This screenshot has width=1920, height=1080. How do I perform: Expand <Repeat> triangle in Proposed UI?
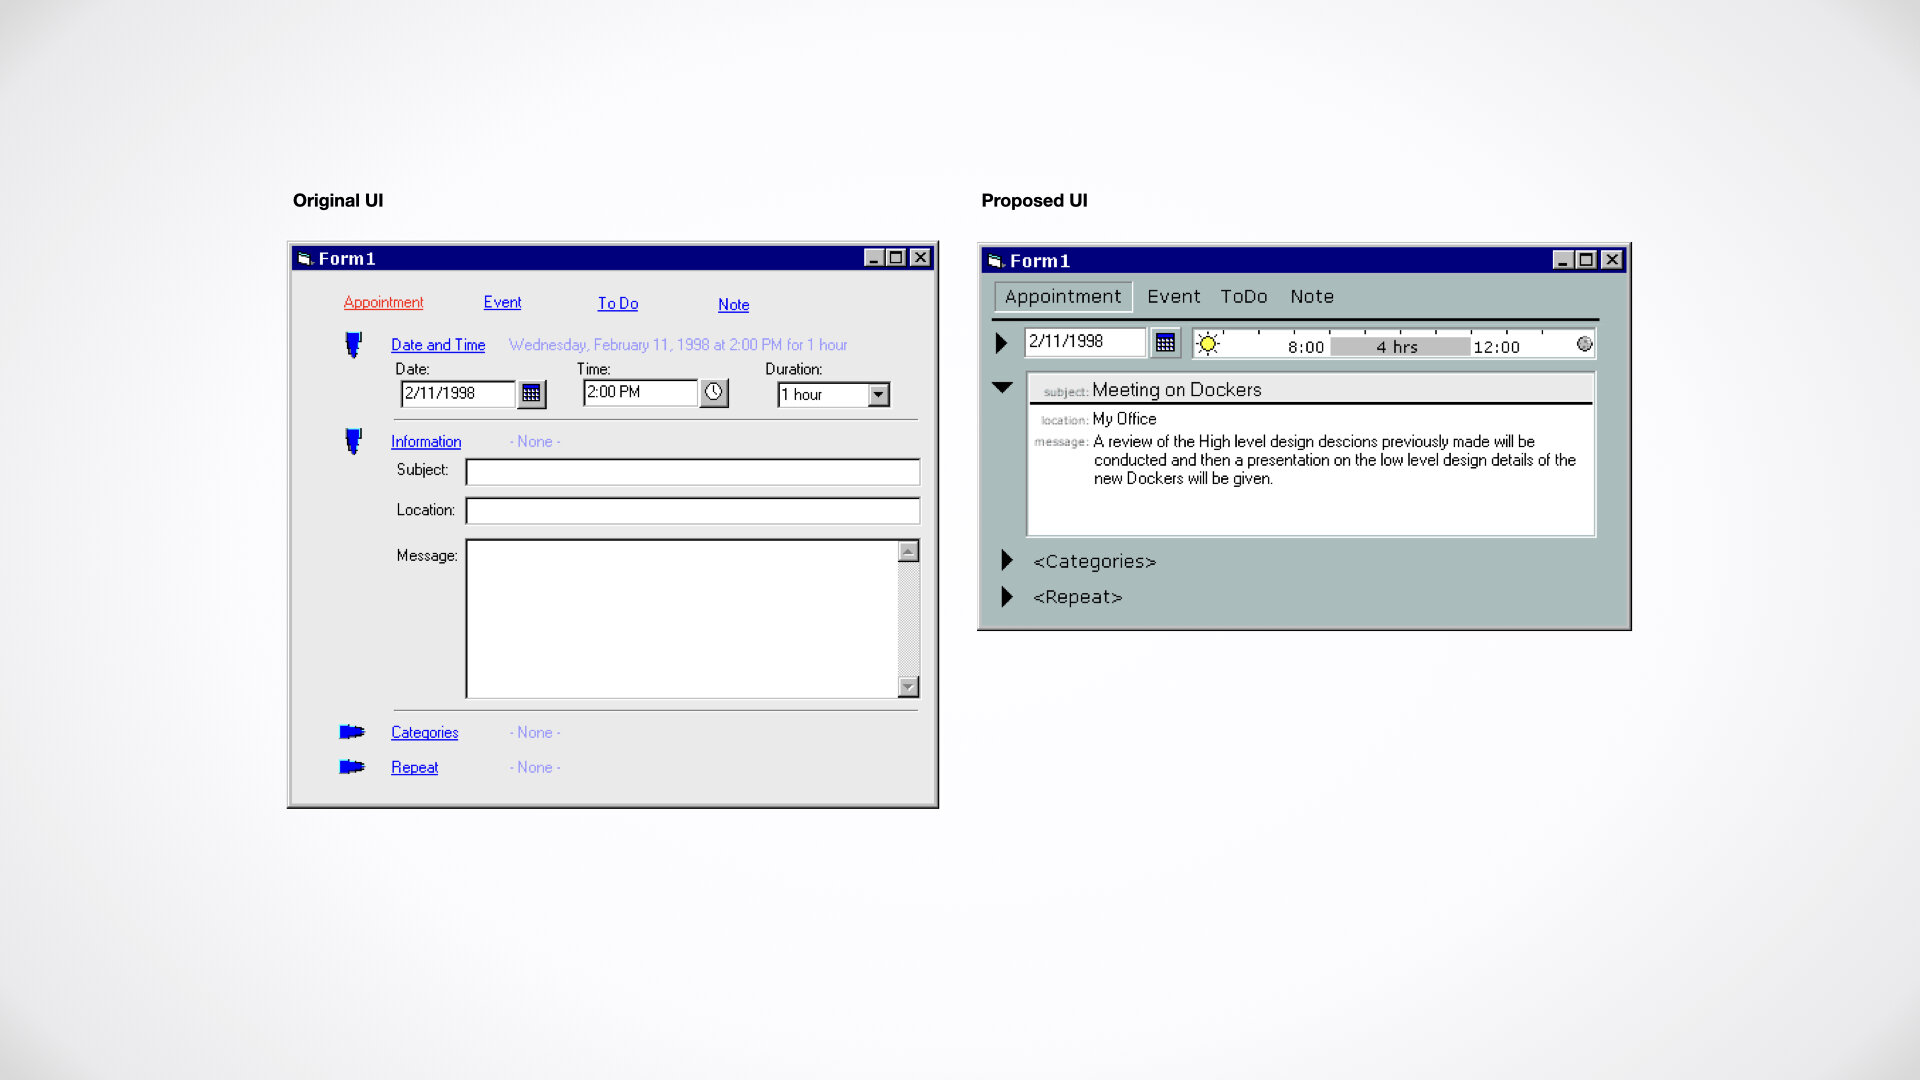[1007, 596]
